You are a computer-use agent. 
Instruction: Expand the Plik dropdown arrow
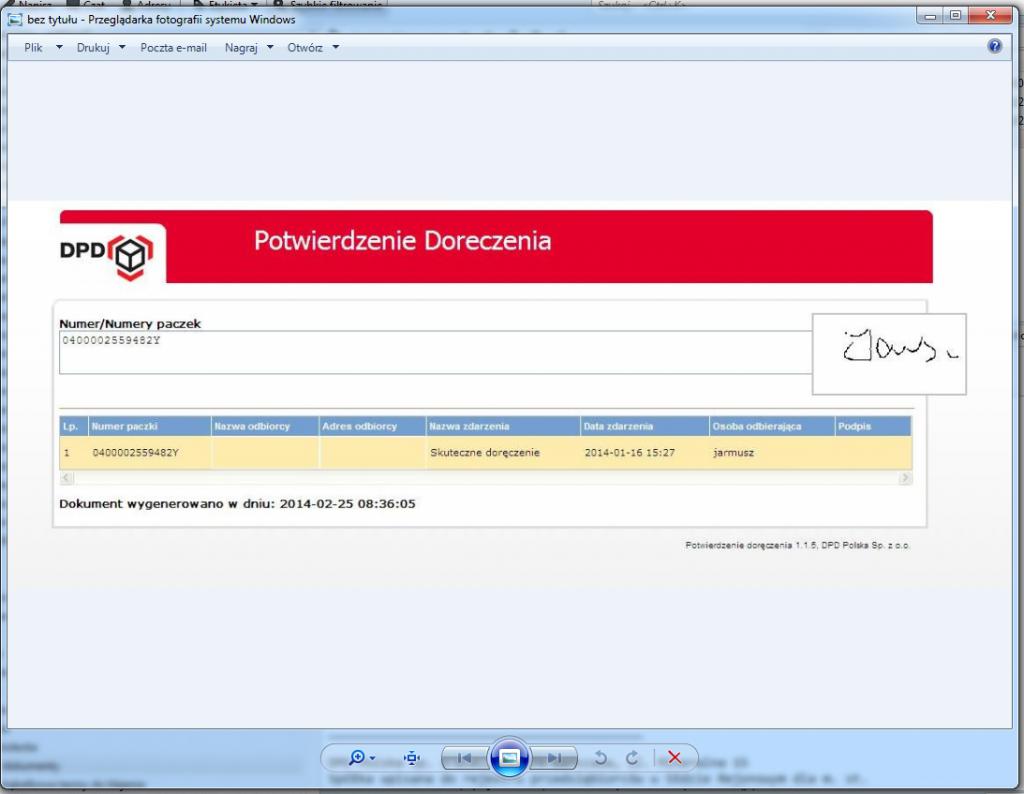click(x=59, y=47)
